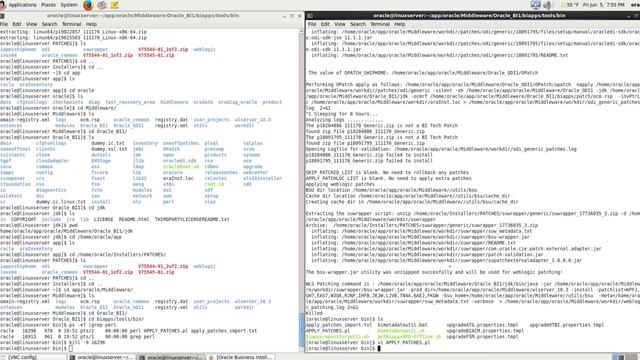Open View menu in left terminal
640x360 pixels.
point(31,24)
